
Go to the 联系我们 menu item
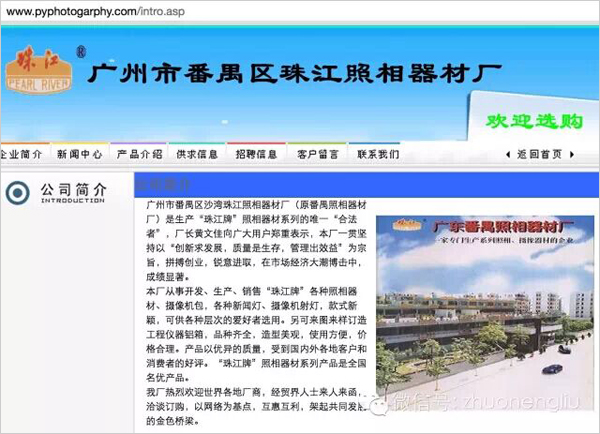tap(378, 154)
